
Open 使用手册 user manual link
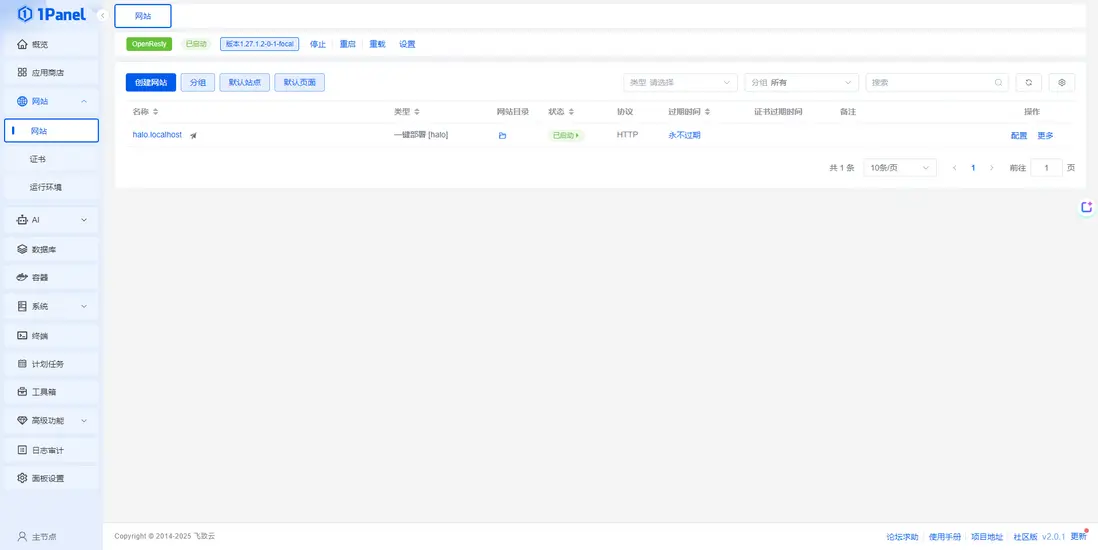pyautogui.click(x=945, y=537)
